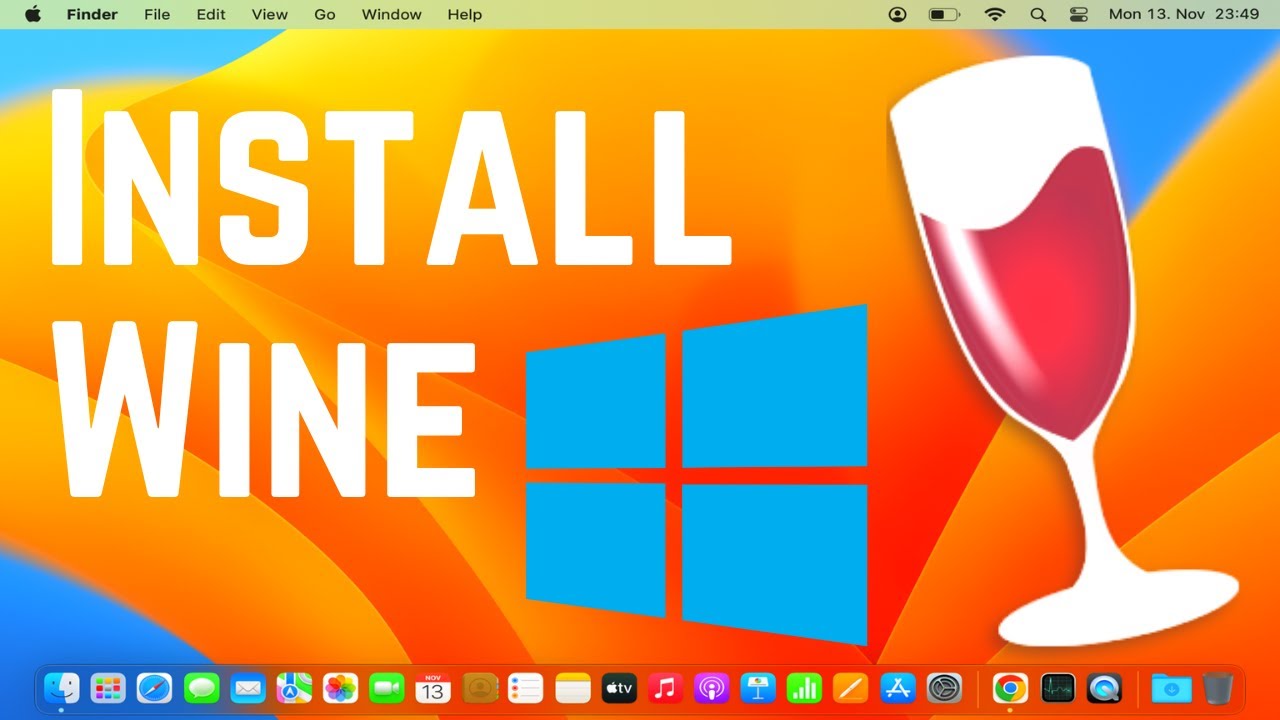Open Calendar showing Nov 13
Image resolution: width=1280 pixels, height=720 pixels.
[433, 688]
